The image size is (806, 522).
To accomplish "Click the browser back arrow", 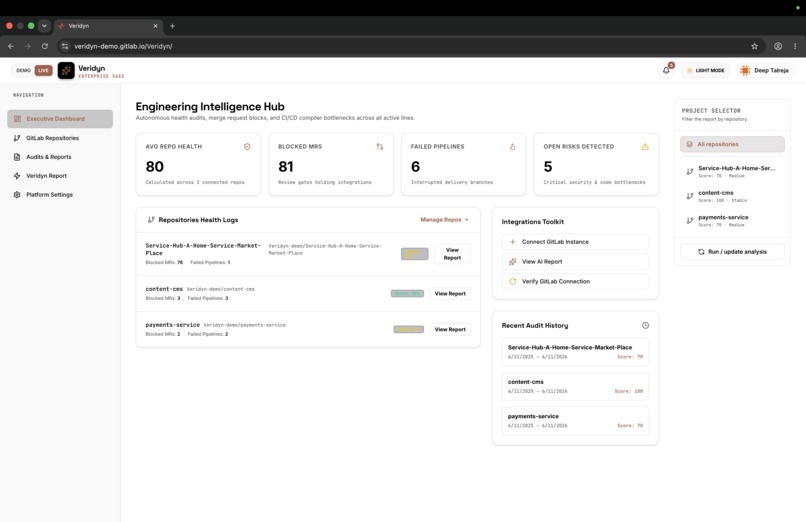I will pos(11,46).
